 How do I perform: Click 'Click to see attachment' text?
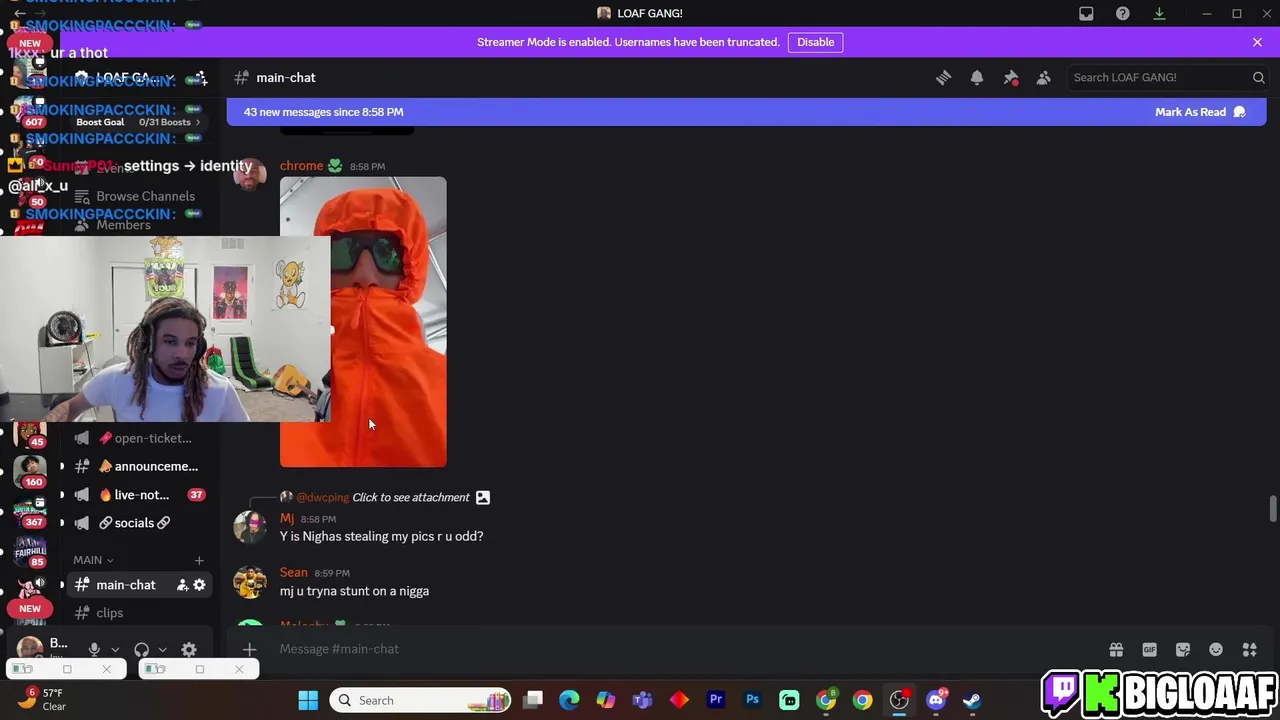coord(410,497)
